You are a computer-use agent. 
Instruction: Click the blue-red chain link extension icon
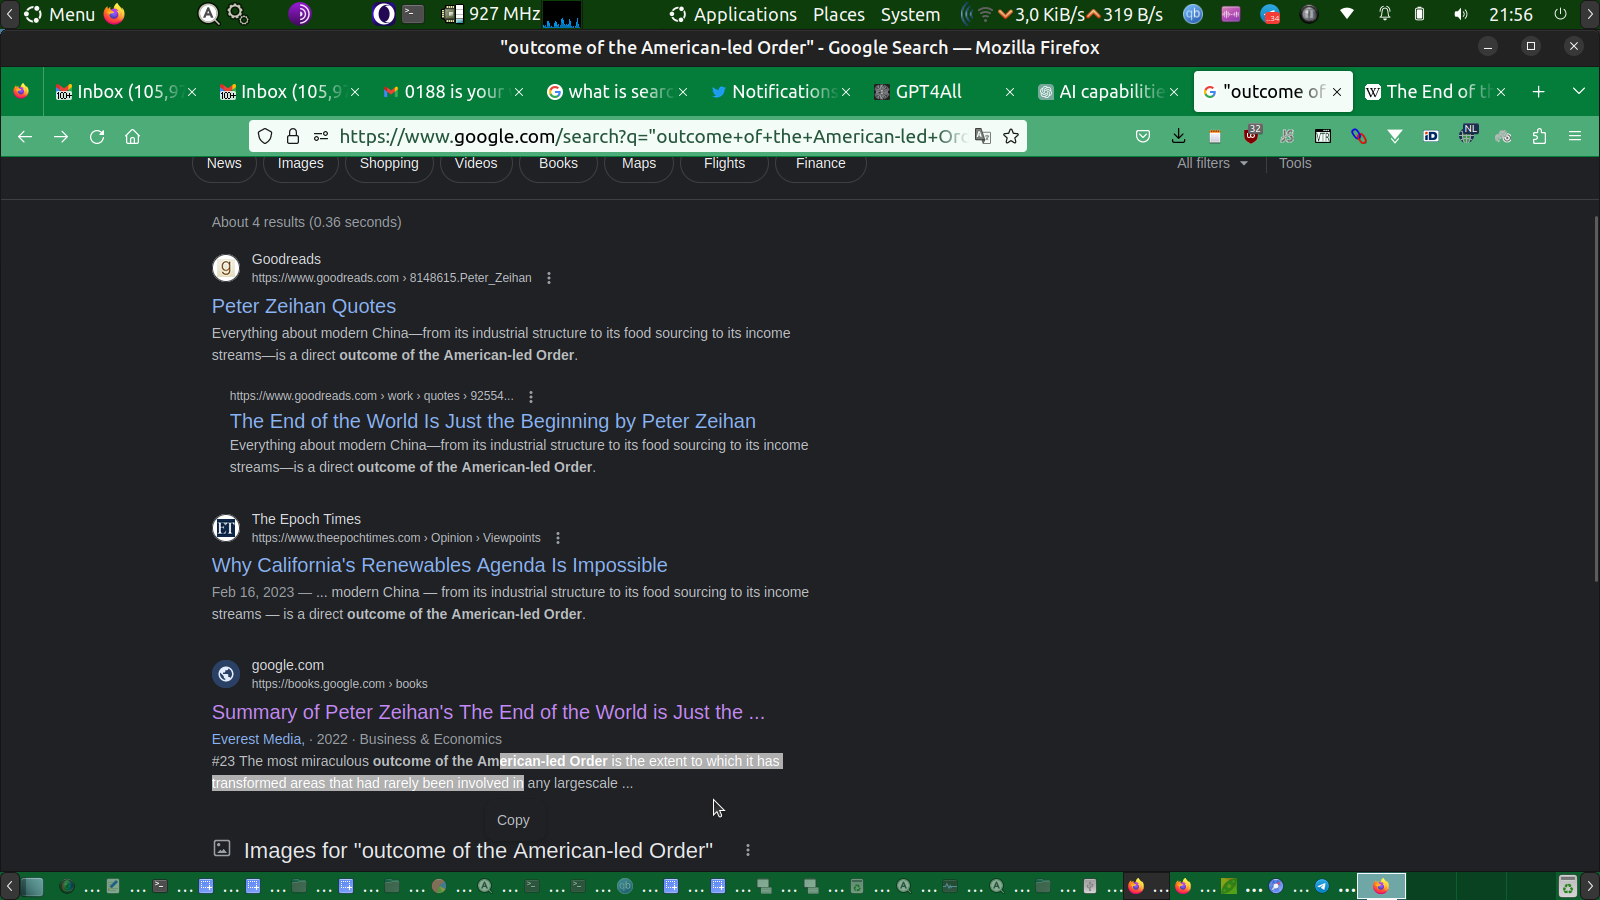1359,136
